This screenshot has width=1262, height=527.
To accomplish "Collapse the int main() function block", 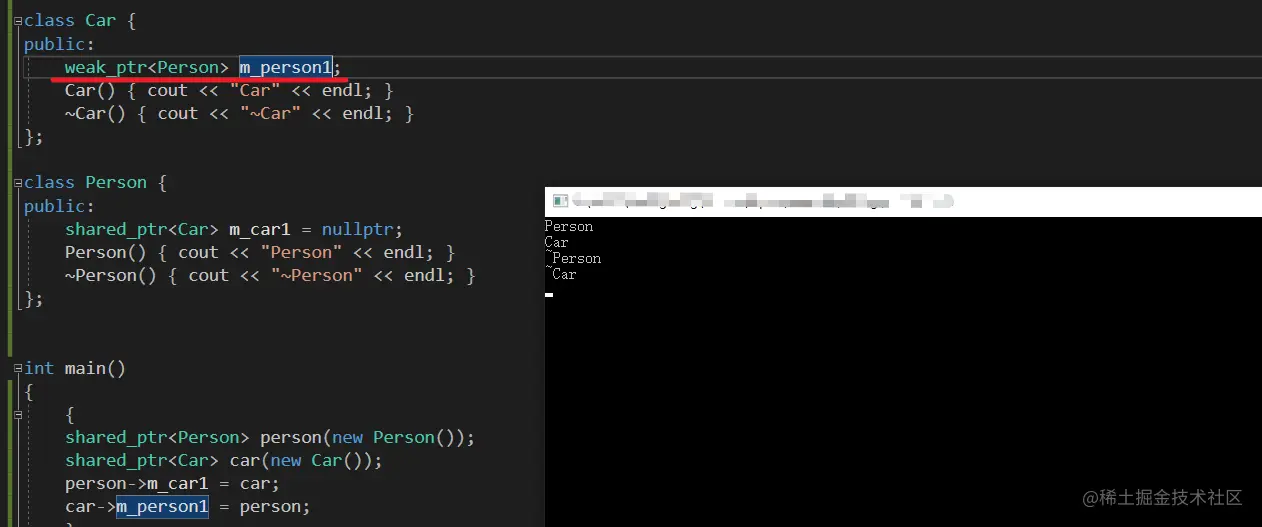I will (x=19, y=369).
